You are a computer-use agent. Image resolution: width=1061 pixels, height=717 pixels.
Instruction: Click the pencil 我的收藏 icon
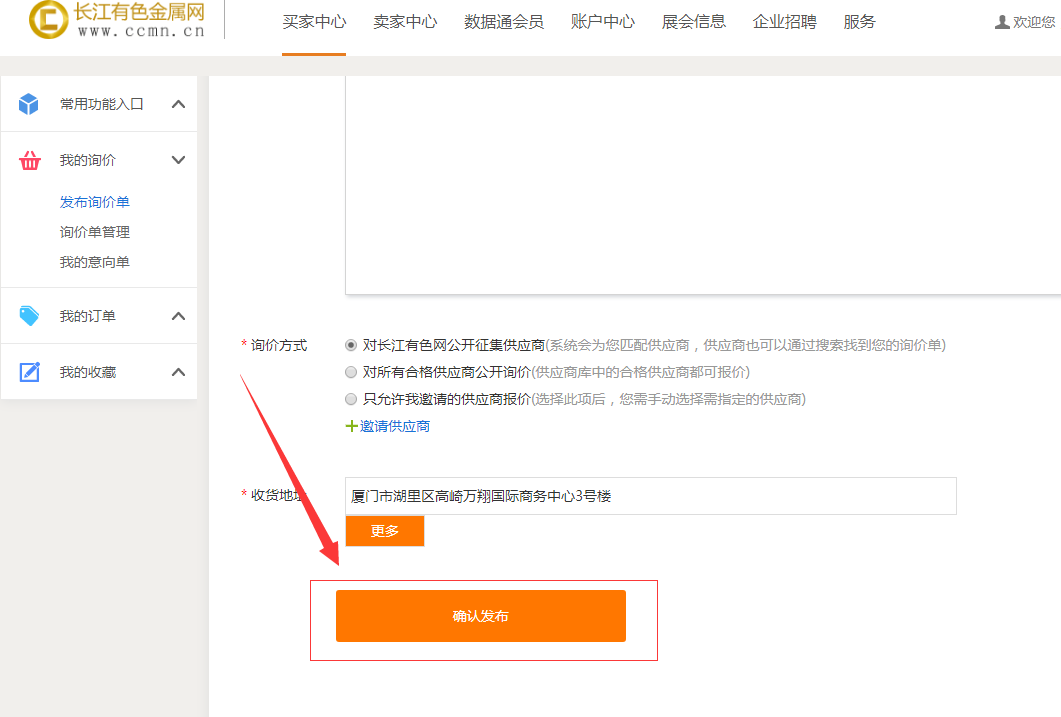click(x=30, y=372)
